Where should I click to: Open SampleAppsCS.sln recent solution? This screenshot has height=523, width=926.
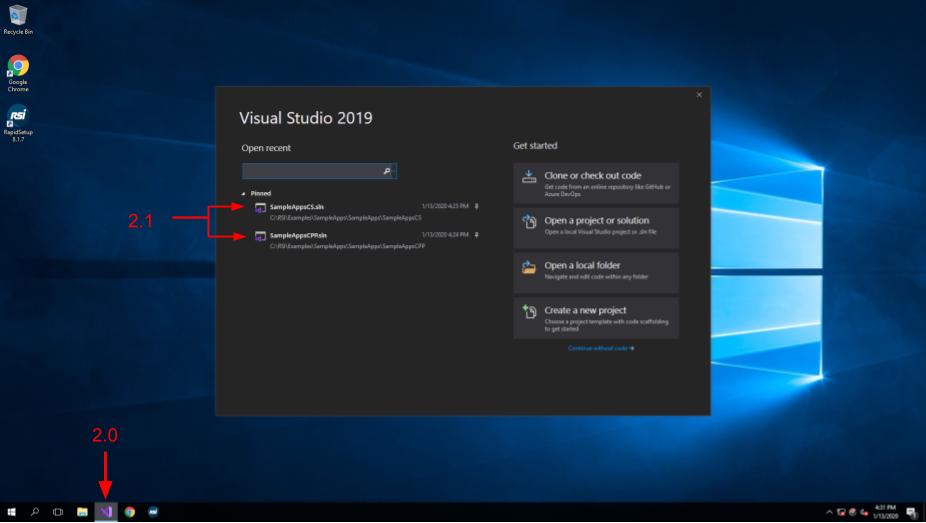tap(366, 212)
